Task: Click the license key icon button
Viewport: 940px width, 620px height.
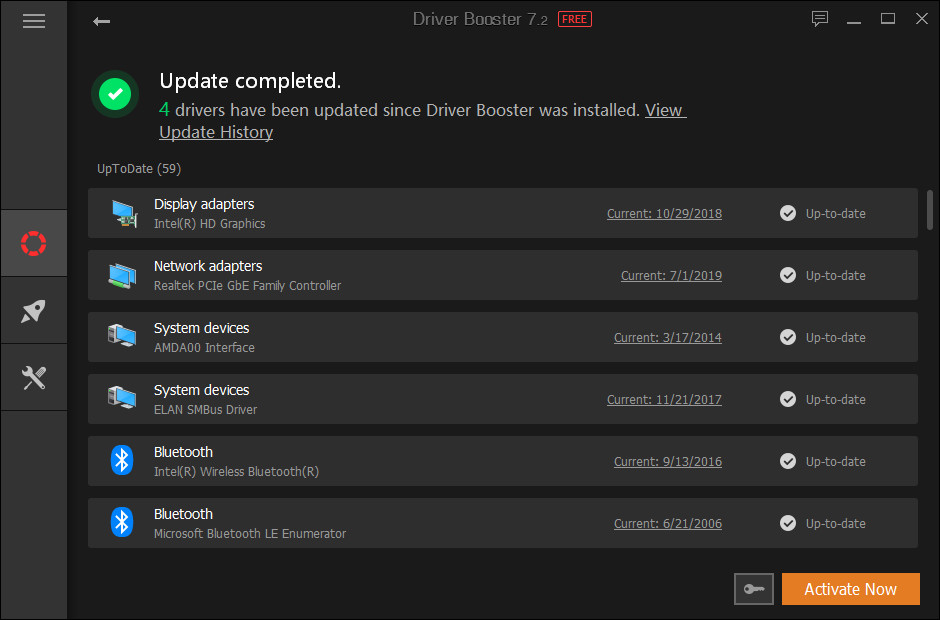Action: (753, 589)
